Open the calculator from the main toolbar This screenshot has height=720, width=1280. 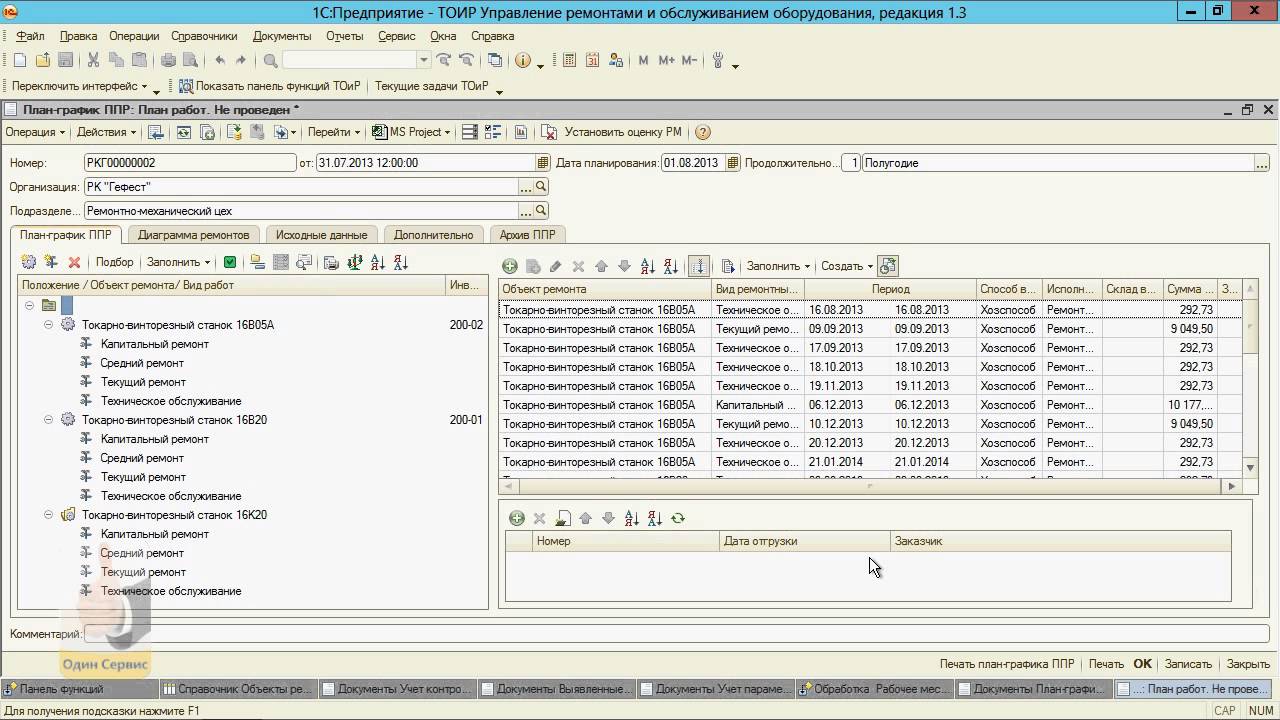[x=569, y=61]
